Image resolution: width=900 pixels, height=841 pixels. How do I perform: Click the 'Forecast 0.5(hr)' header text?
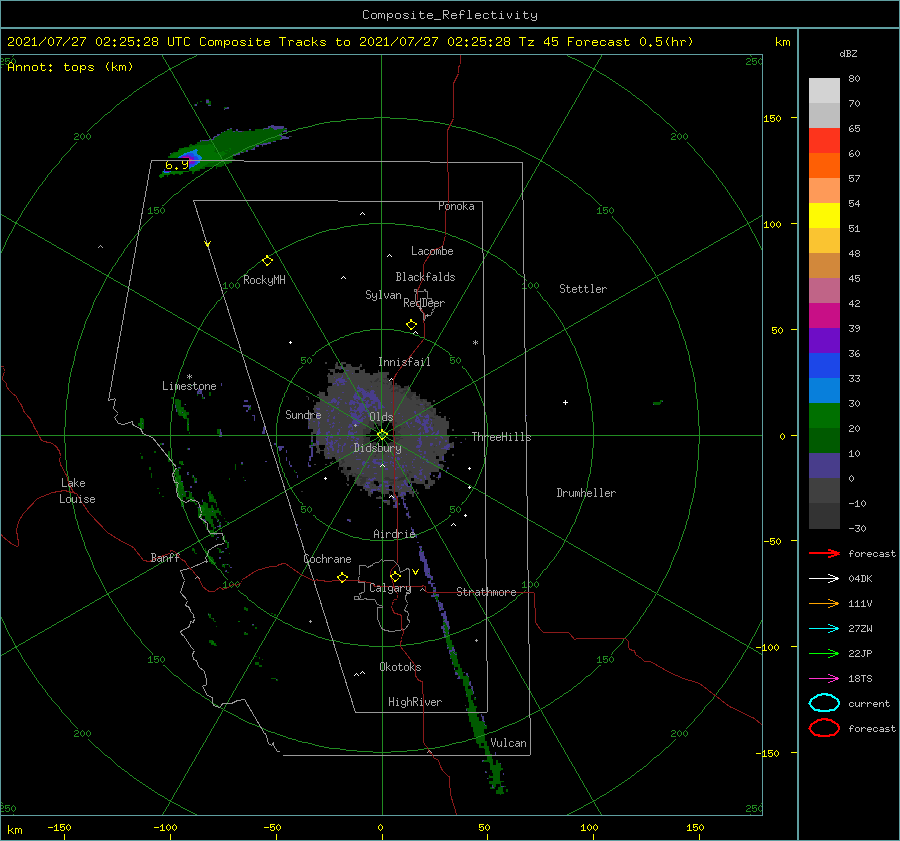click(630, 42)
